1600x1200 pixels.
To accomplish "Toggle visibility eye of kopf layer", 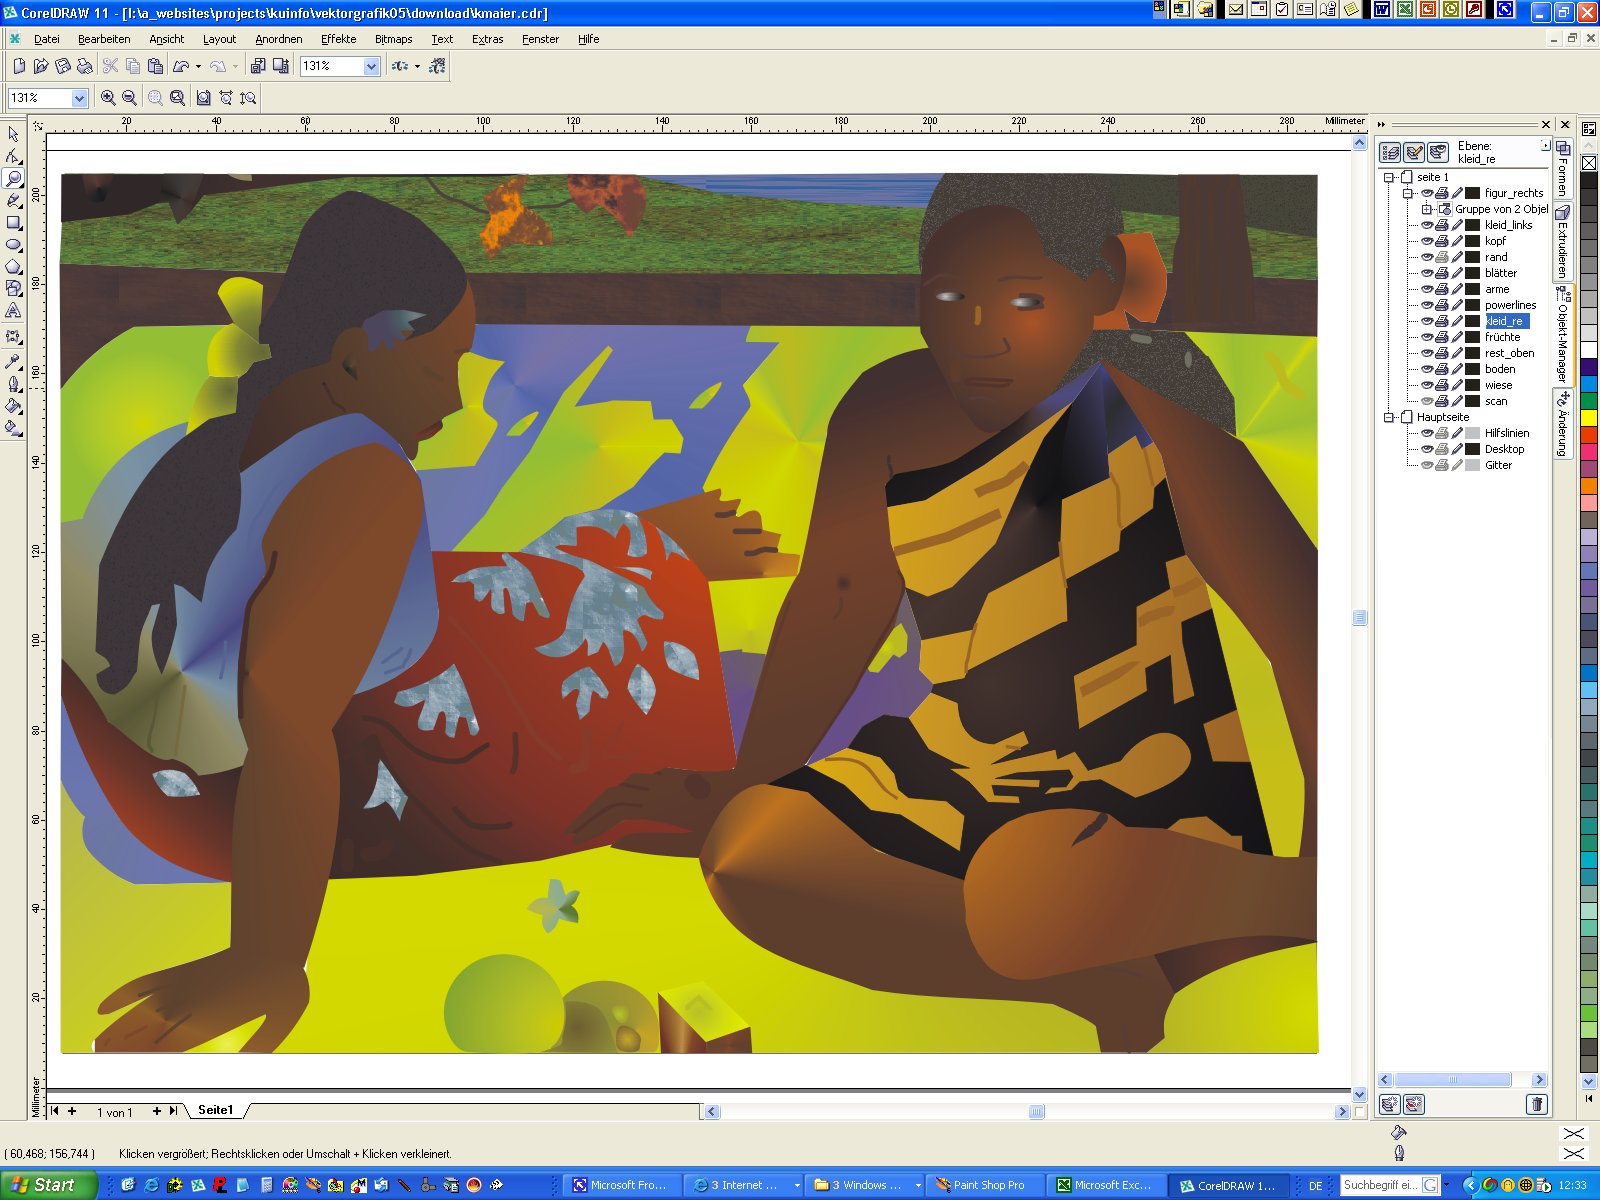I will click(x=1427, y=241).
